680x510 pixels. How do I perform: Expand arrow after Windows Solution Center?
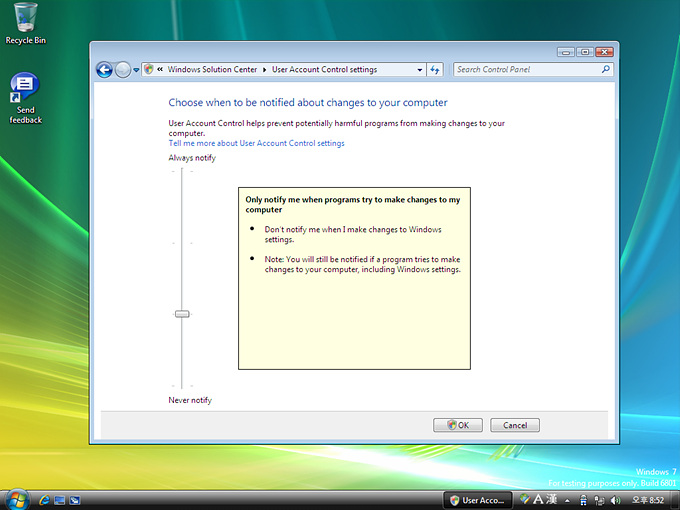tap(265, 70)
